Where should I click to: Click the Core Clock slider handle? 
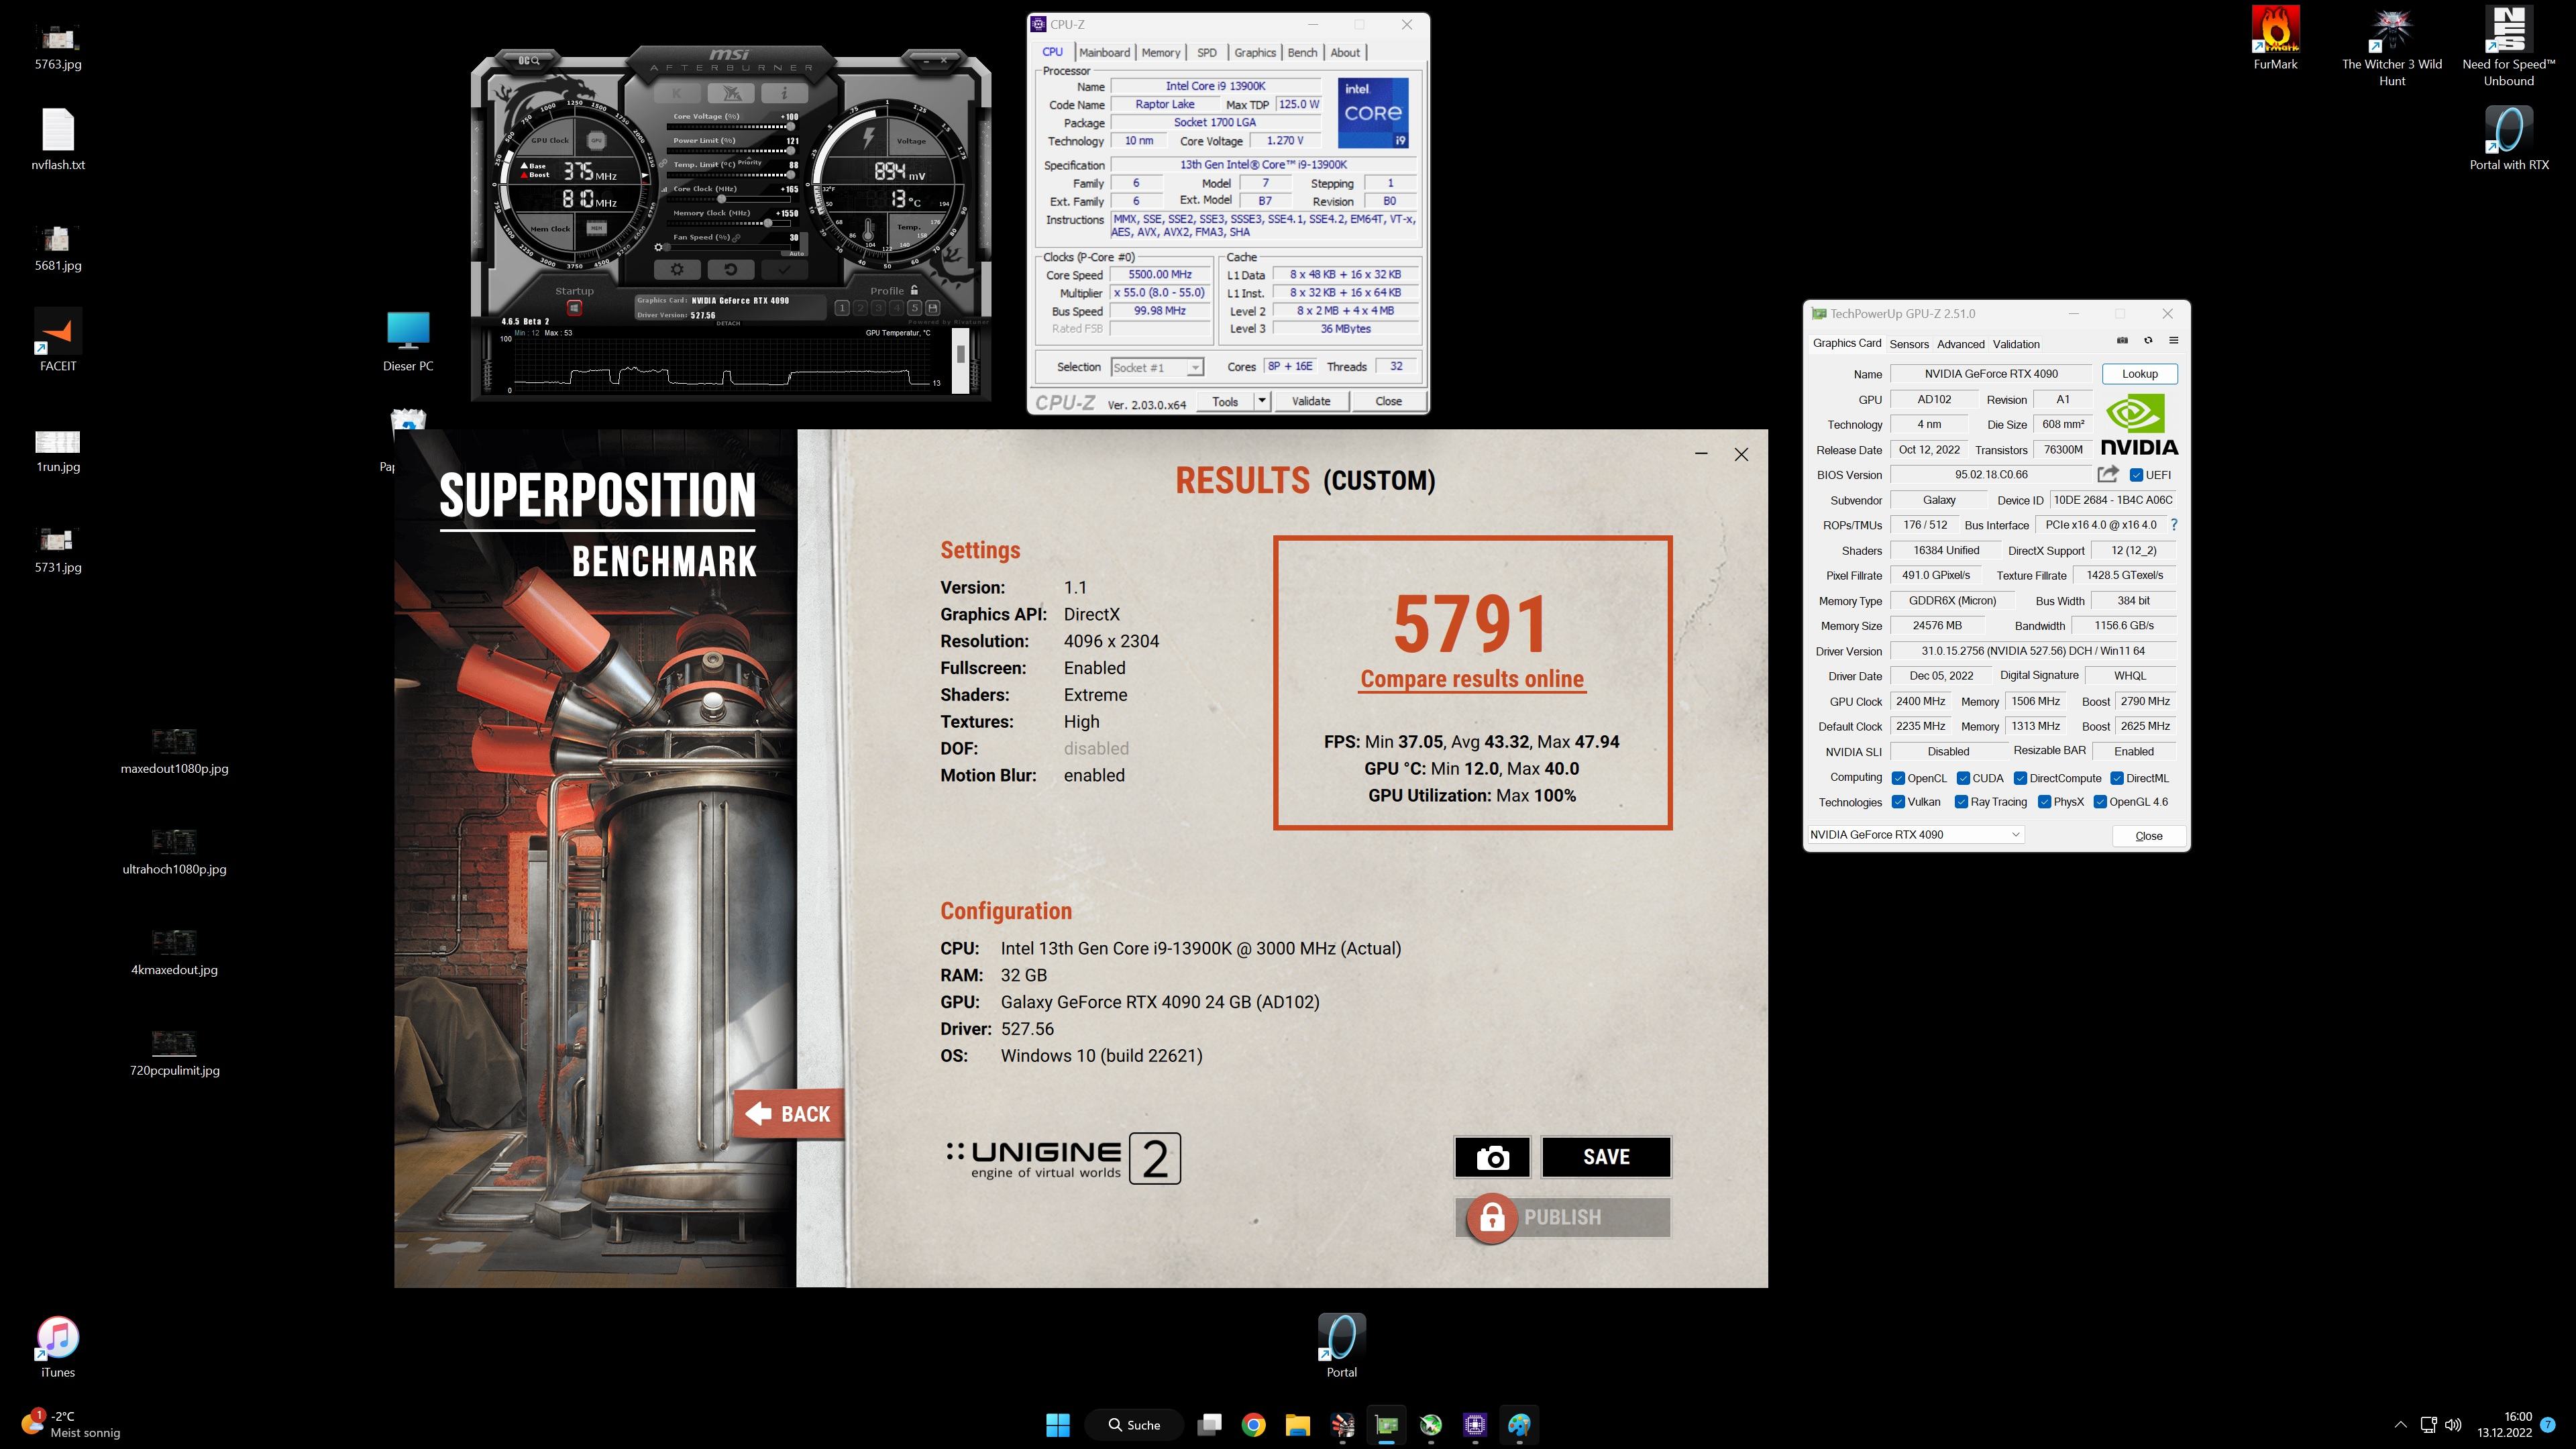pyautogui.click(x=722, y=199)
